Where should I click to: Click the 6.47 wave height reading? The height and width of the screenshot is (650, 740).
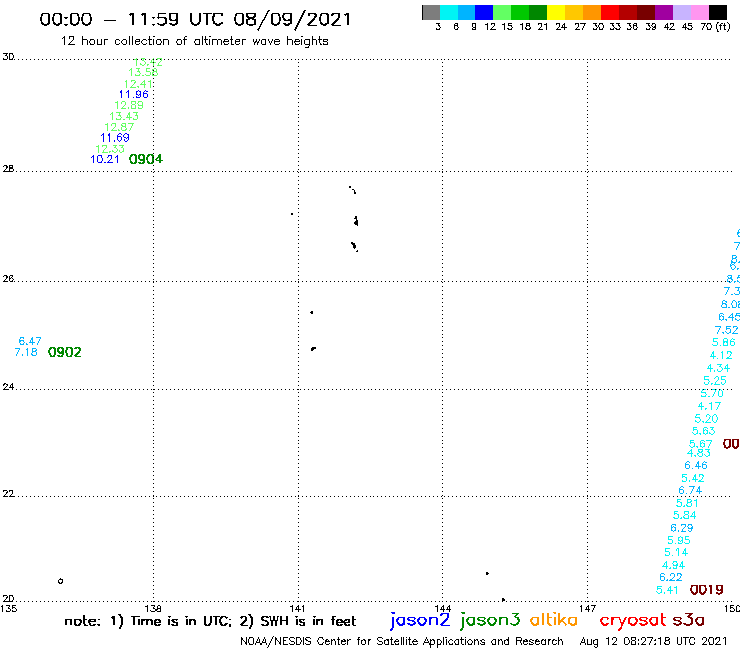click(x=30, y=341)
